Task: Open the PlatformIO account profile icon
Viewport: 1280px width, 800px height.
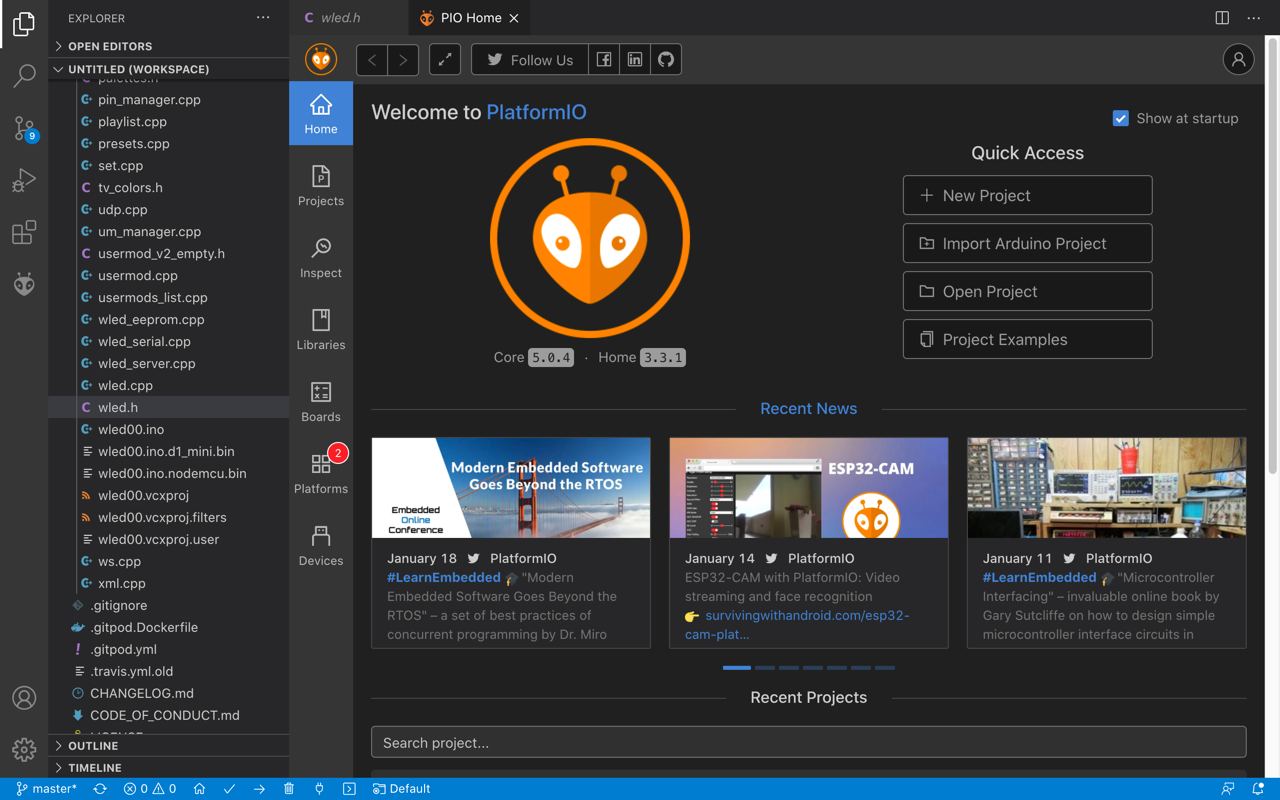Action: tap(1238, 59)
